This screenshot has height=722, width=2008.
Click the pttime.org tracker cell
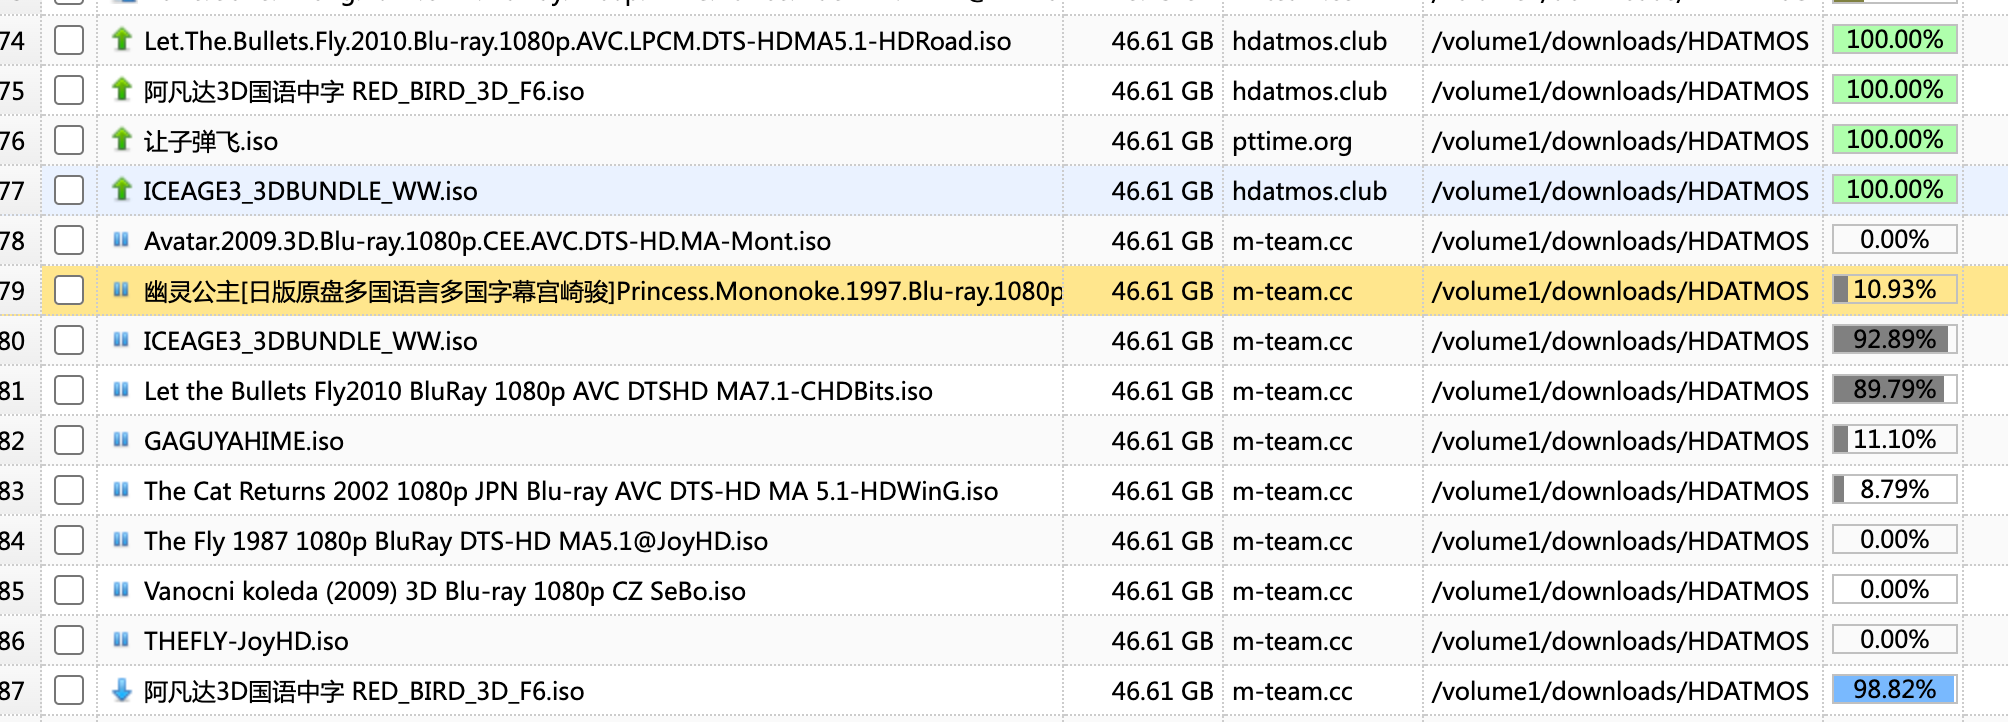[1292, 141]
